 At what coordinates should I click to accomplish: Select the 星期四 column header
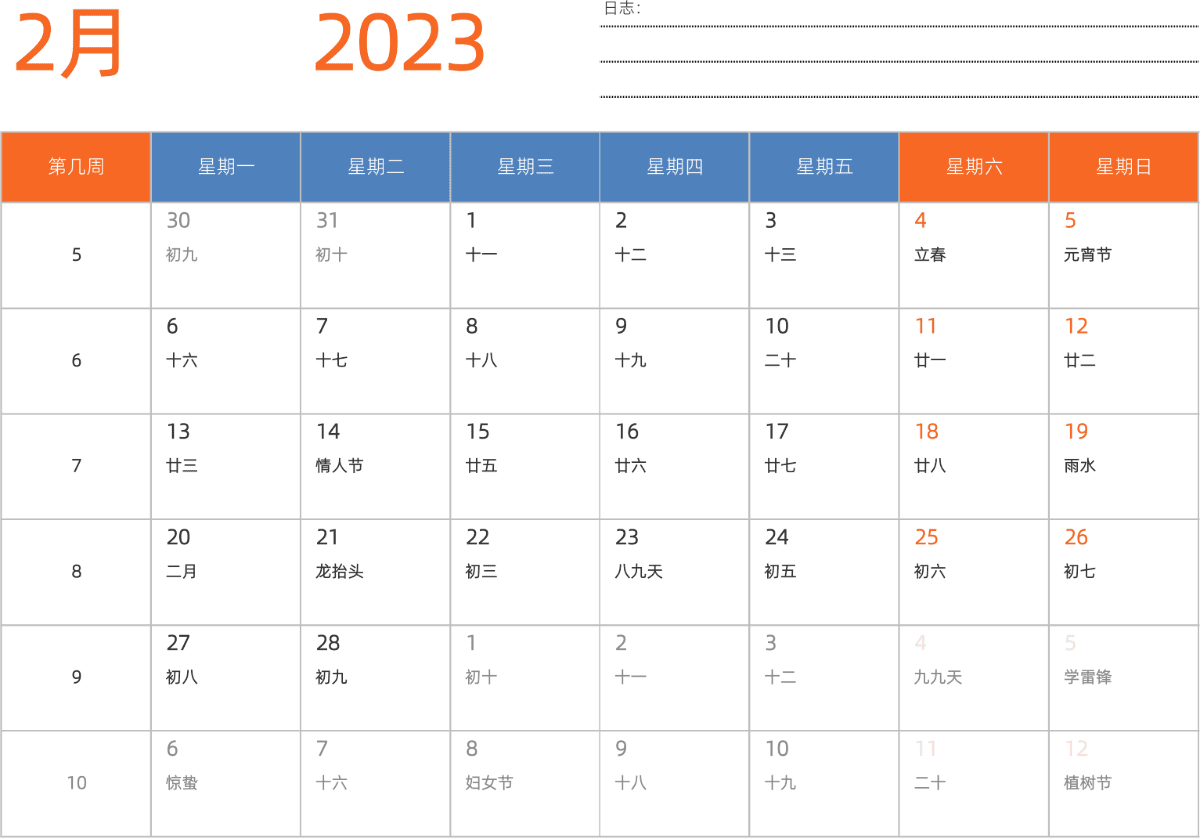(x=675, y=167)
